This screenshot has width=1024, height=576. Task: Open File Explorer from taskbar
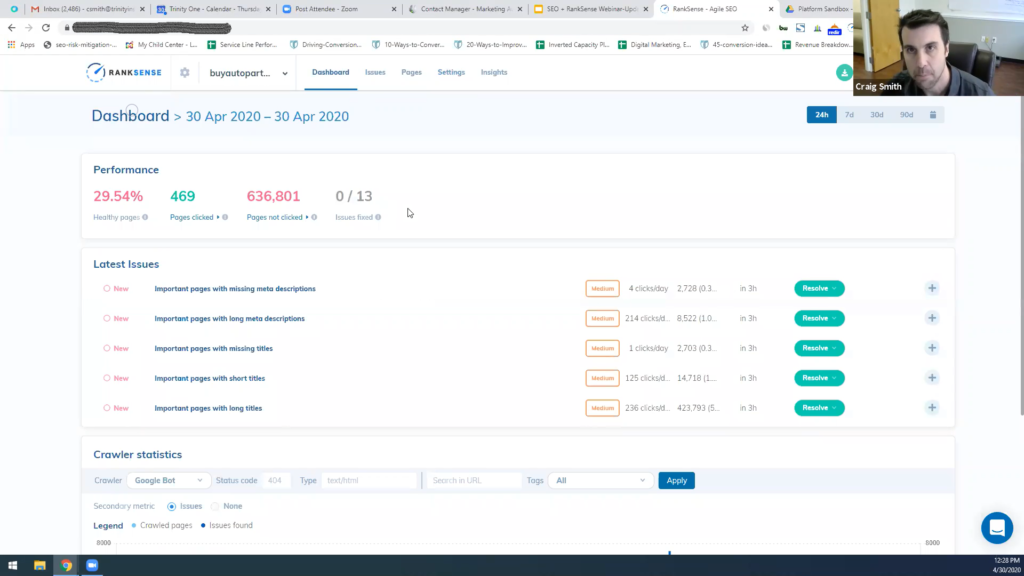click(x=40, y=566)
